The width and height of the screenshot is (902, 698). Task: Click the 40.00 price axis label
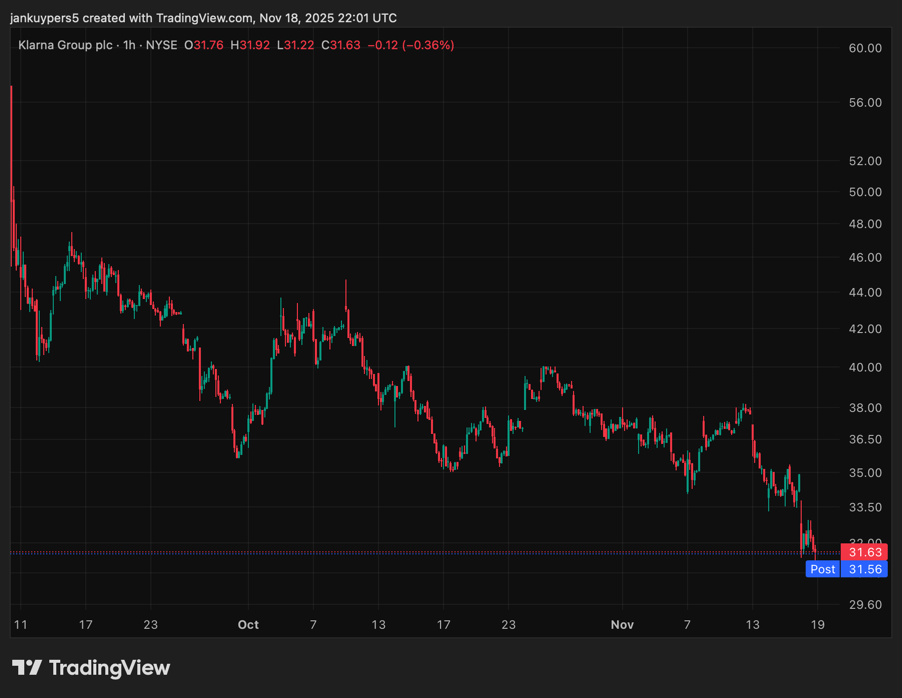click(865, 367)
